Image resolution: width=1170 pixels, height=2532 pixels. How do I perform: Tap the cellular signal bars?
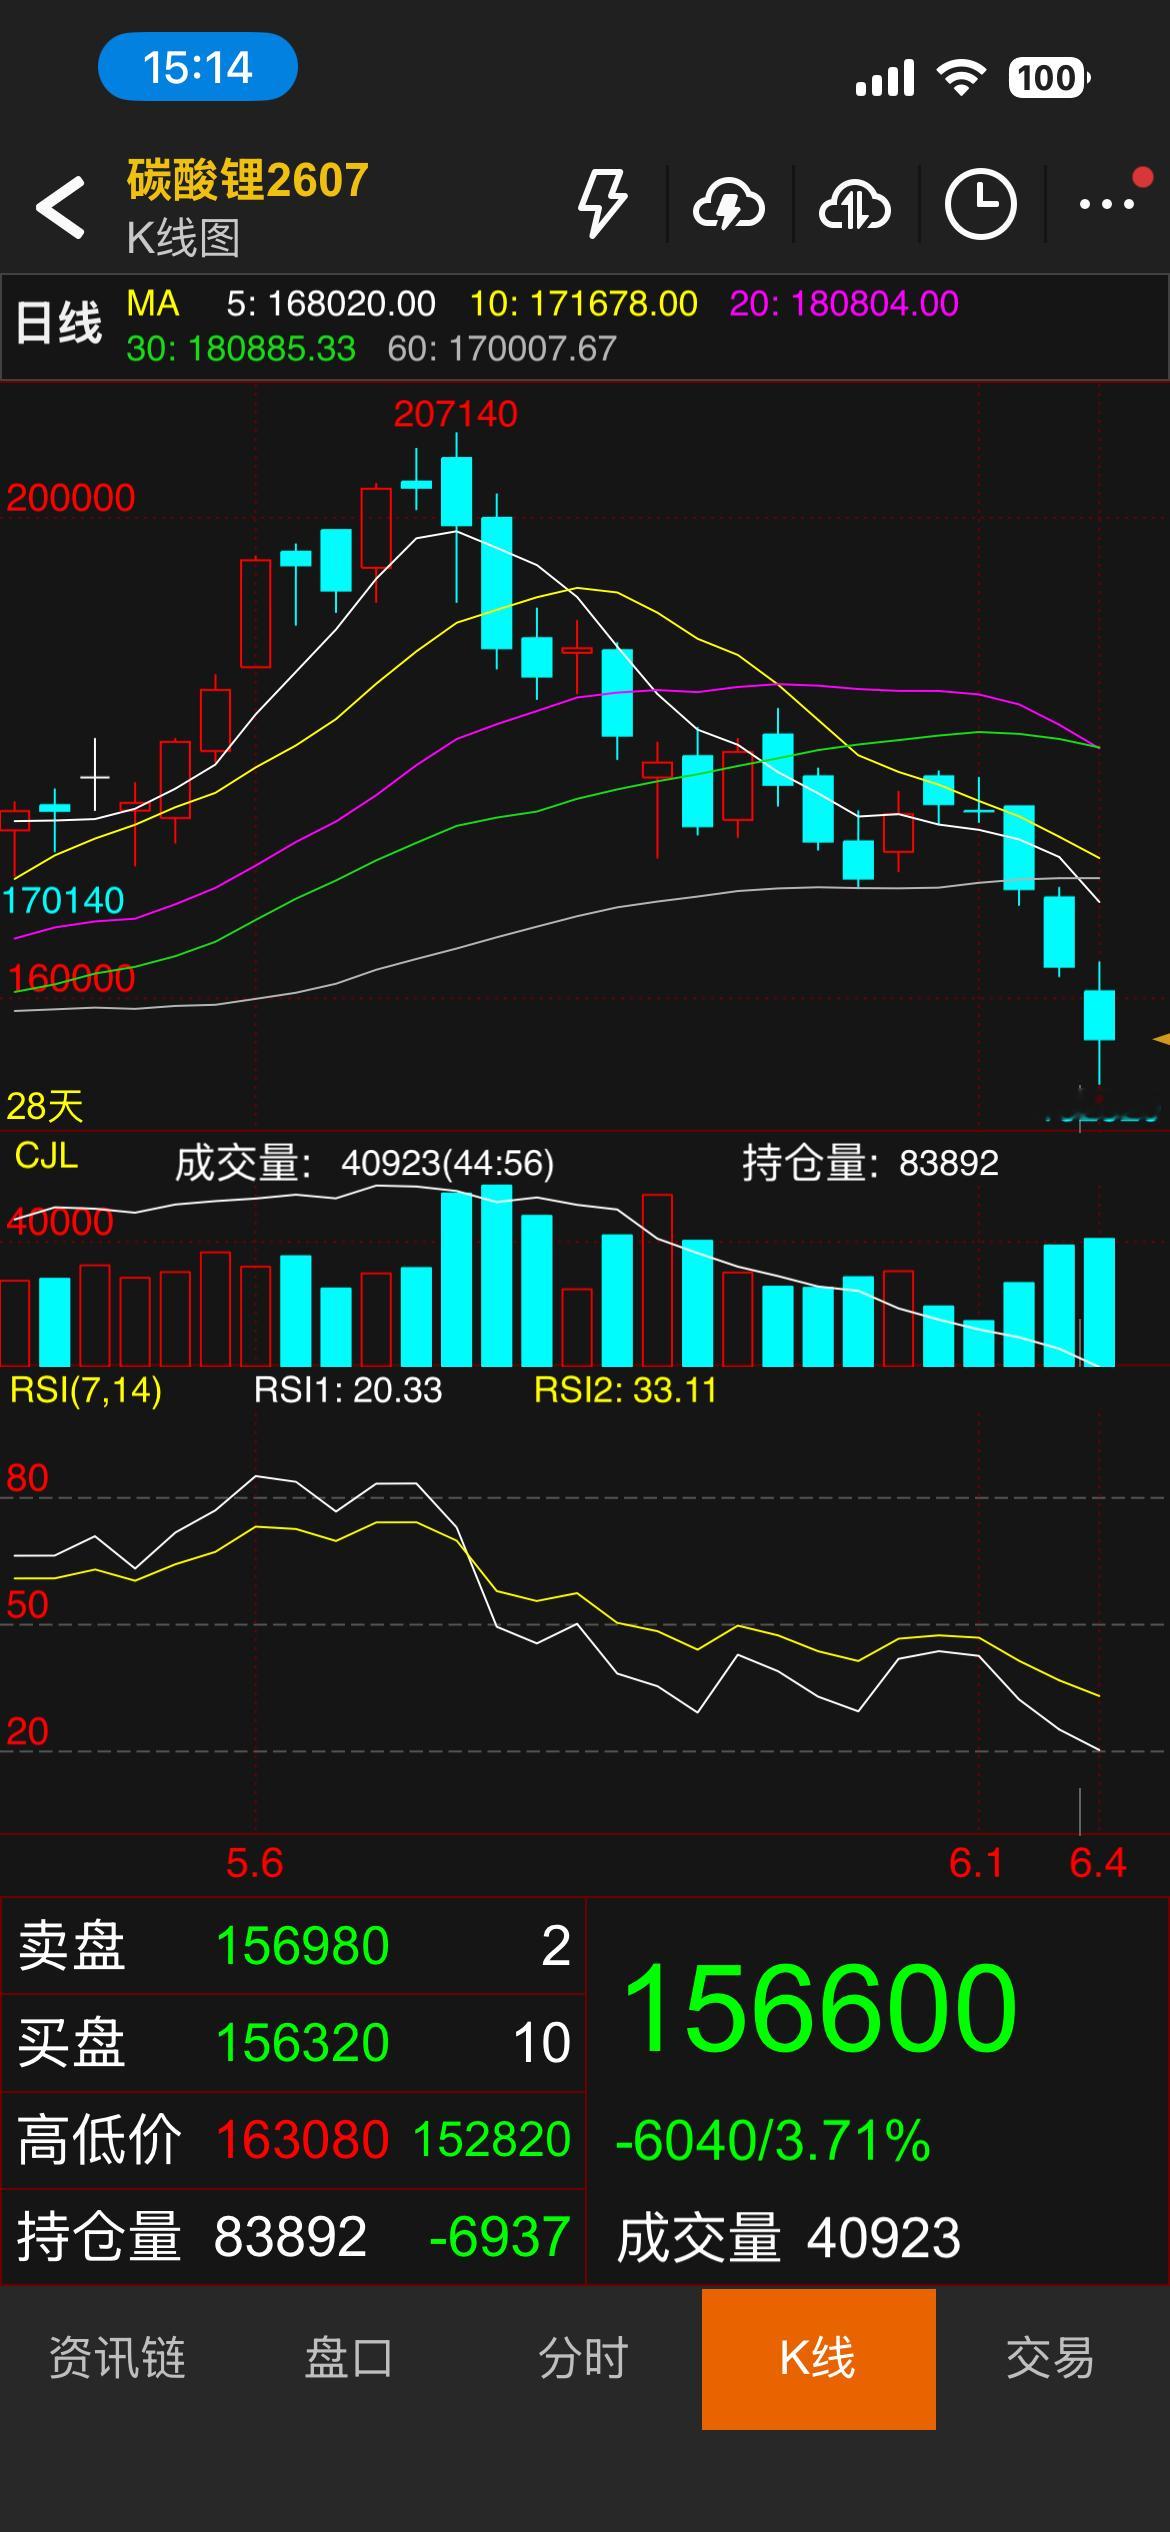tap(885, 78)
